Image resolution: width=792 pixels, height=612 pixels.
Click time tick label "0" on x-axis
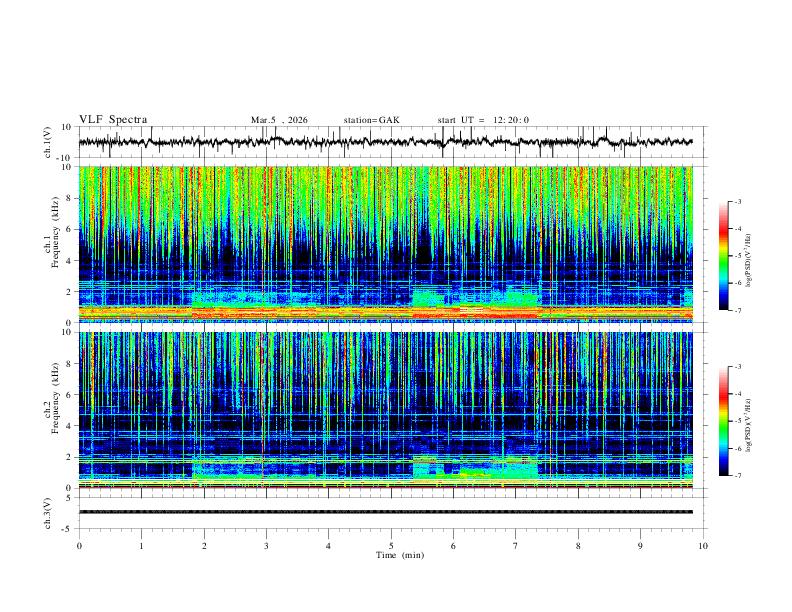click(79, 546)
